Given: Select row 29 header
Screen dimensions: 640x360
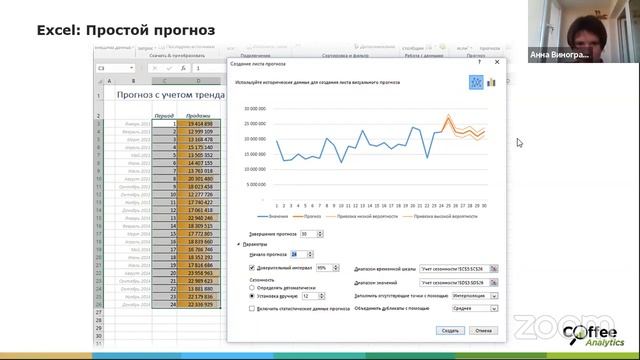Looking at the screenshot, I should (98, 328).
